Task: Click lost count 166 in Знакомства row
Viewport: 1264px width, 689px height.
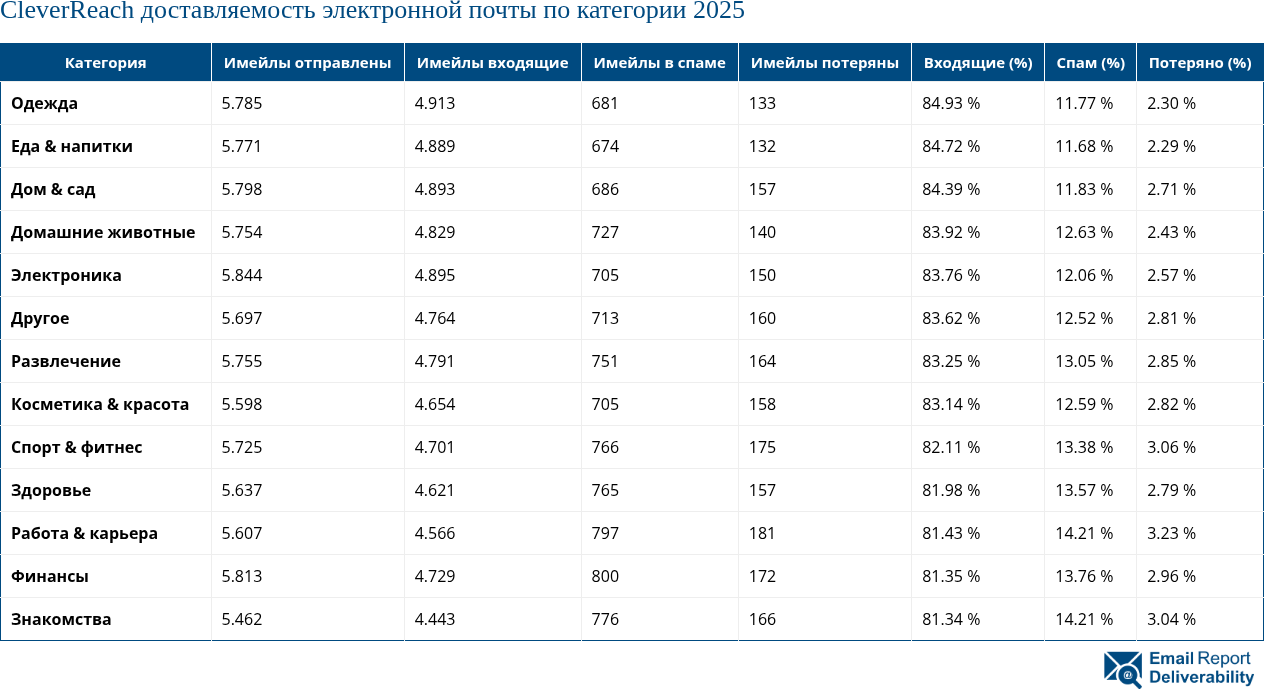Action: tap(762, 619)
